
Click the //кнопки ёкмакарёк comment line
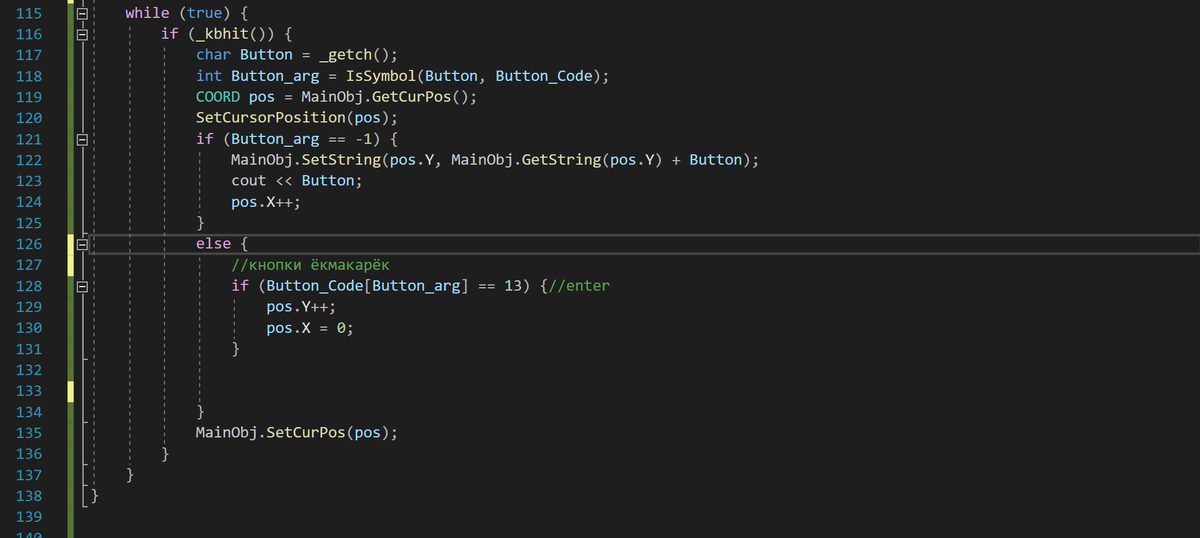pyautogui.click(x=311, y=265)
